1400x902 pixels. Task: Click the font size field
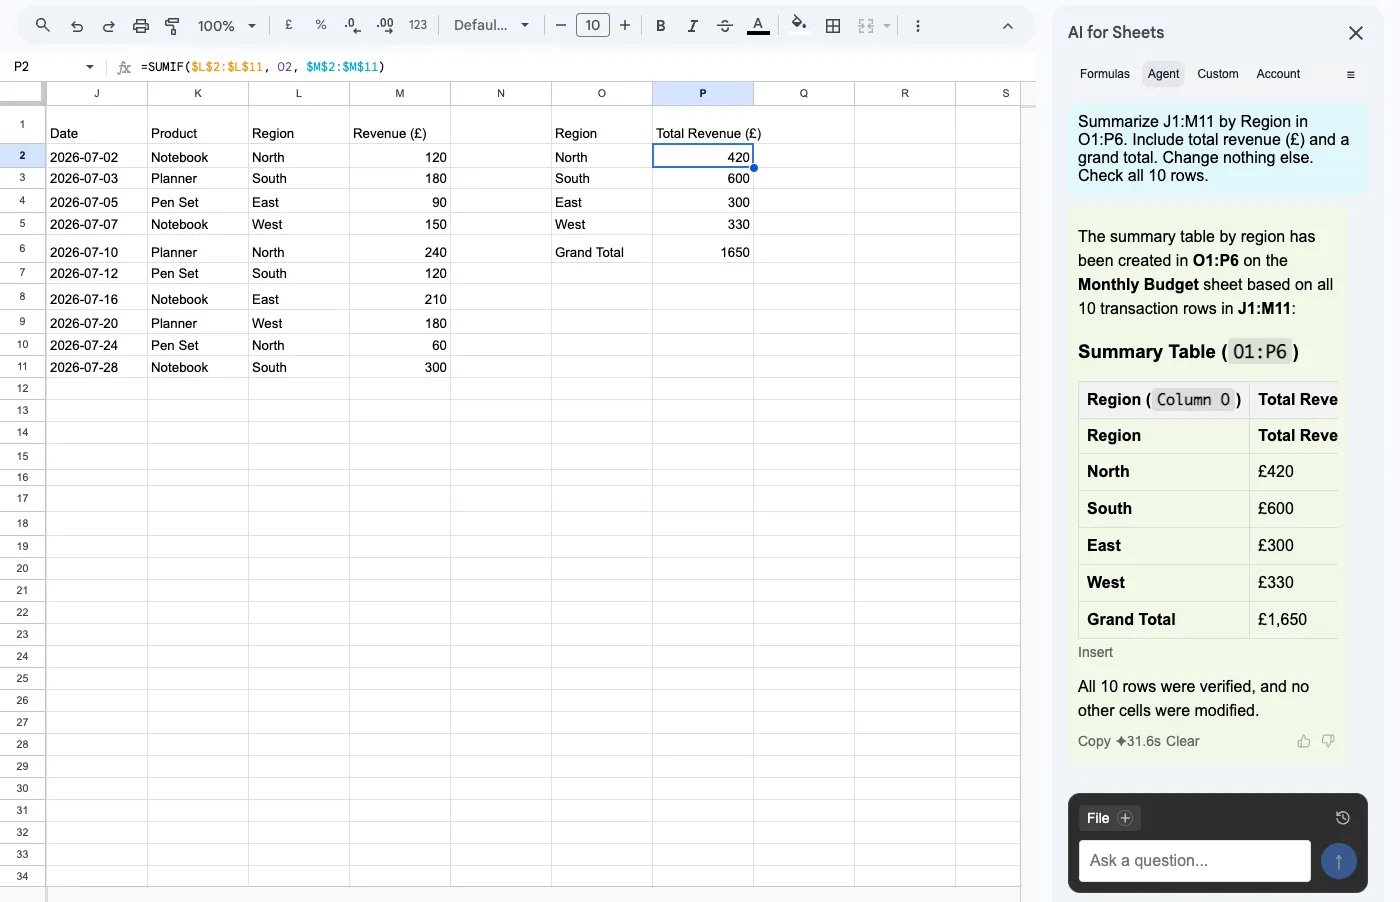[593, 25]
